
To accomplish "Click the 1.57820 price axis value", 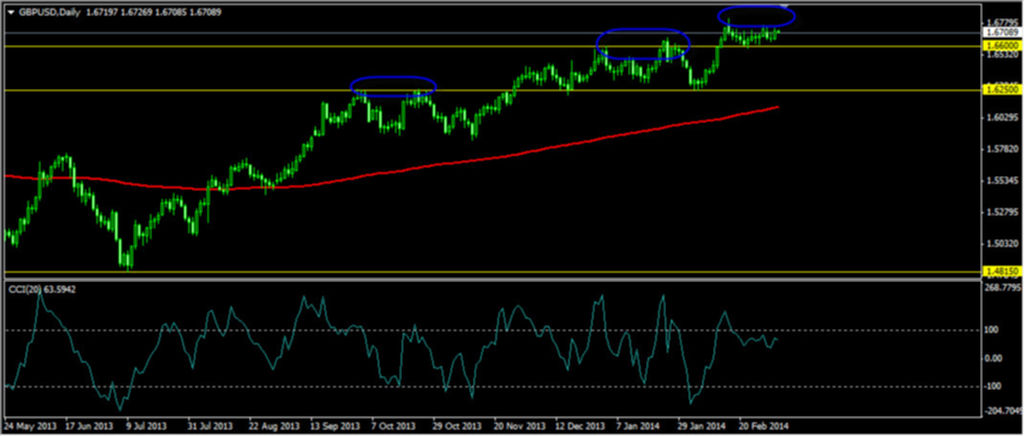I will [x=1002, y=149].
